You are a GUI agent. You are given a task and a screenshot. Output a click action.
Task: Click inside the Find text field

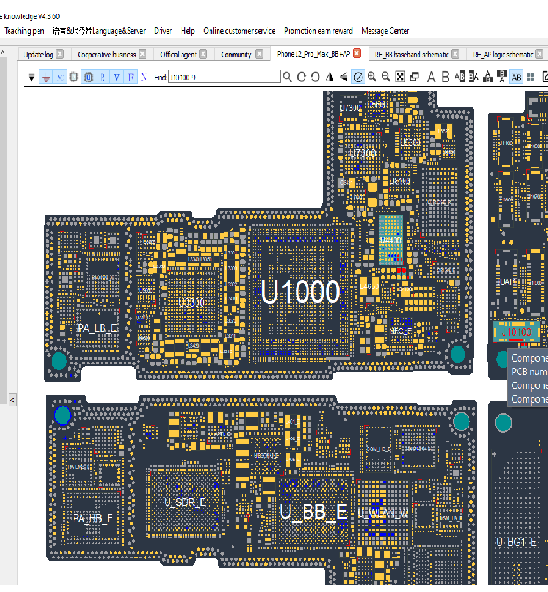[224, 77]
